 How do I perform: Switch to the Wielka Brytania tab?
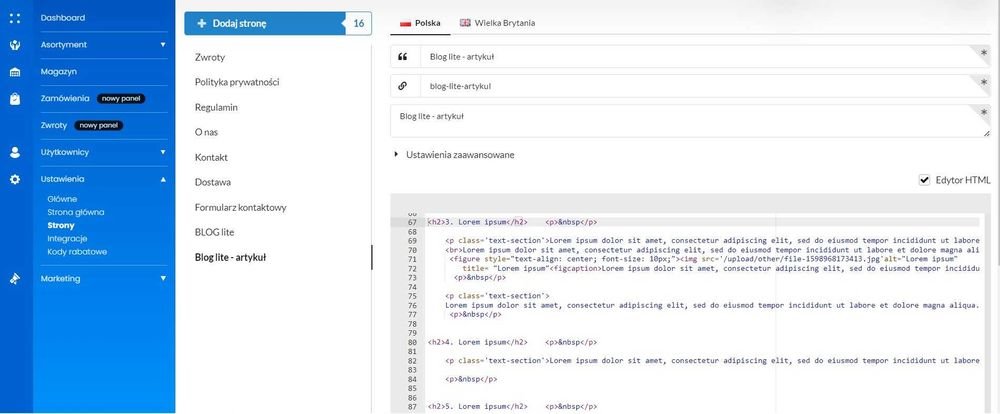[x=497, y=23]
